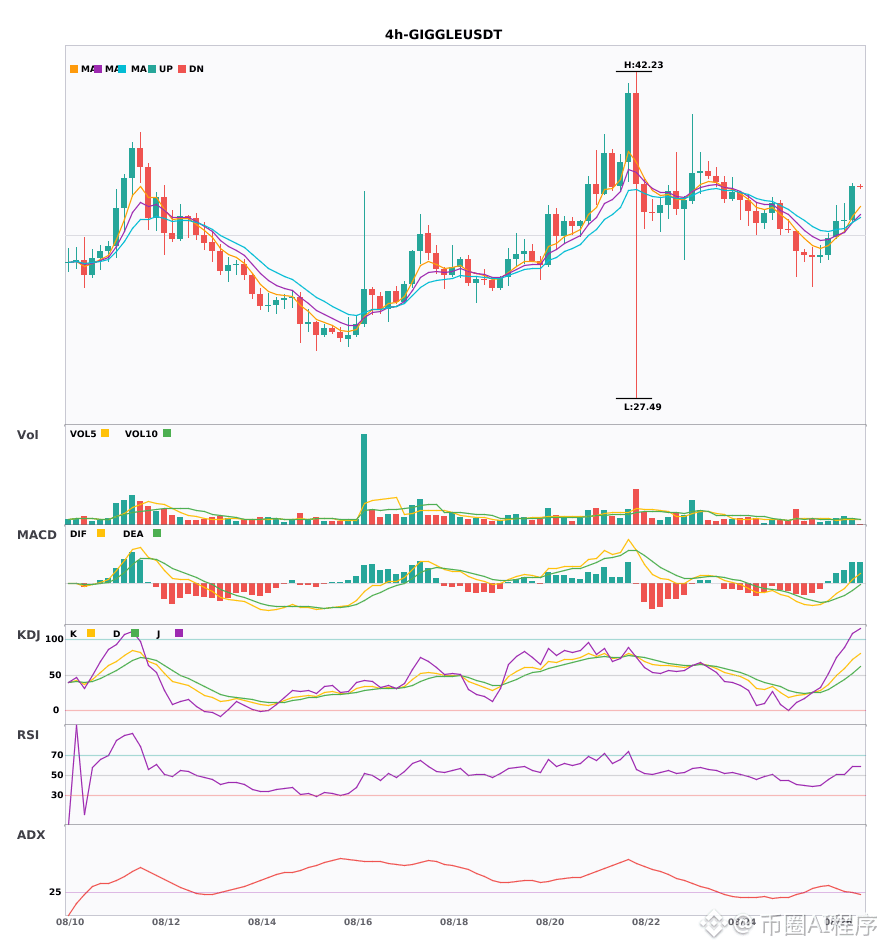Image resolution: width=885 pixels, height=950 pixels.
Task: Click the 08/16 date tick
Action: pos(358,922)
